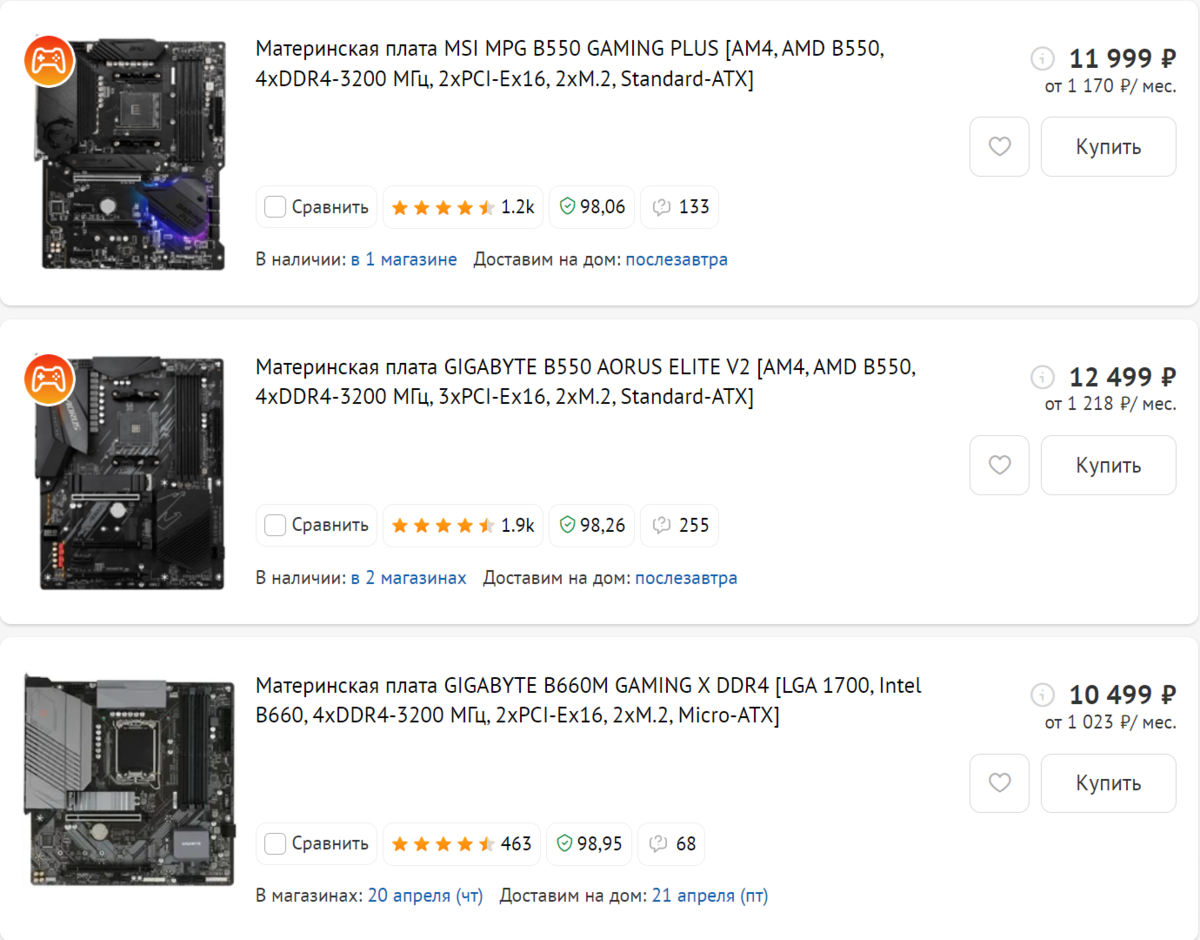This screenshot has width=1200, height=940.
Task: Open the 'в 2 магазинах' availability link
Action: pos(408,578)
